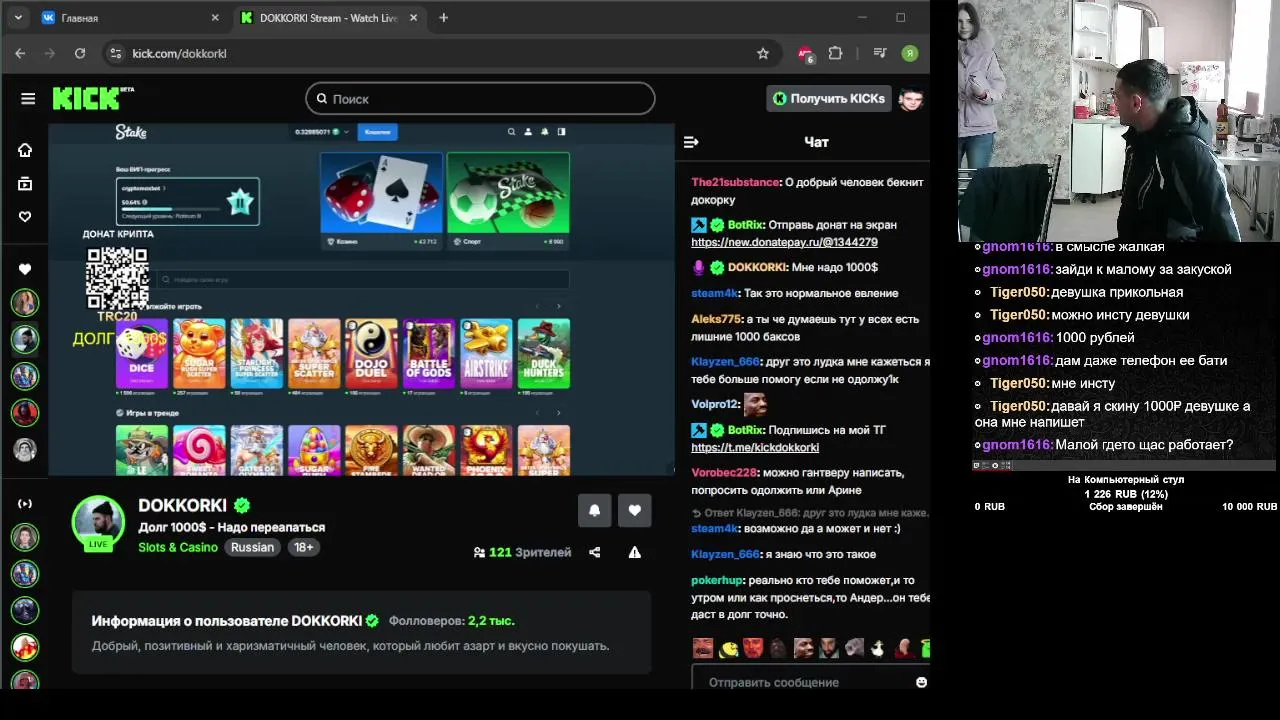Open the t.me/kickdokkorki Telegram link

755,447
